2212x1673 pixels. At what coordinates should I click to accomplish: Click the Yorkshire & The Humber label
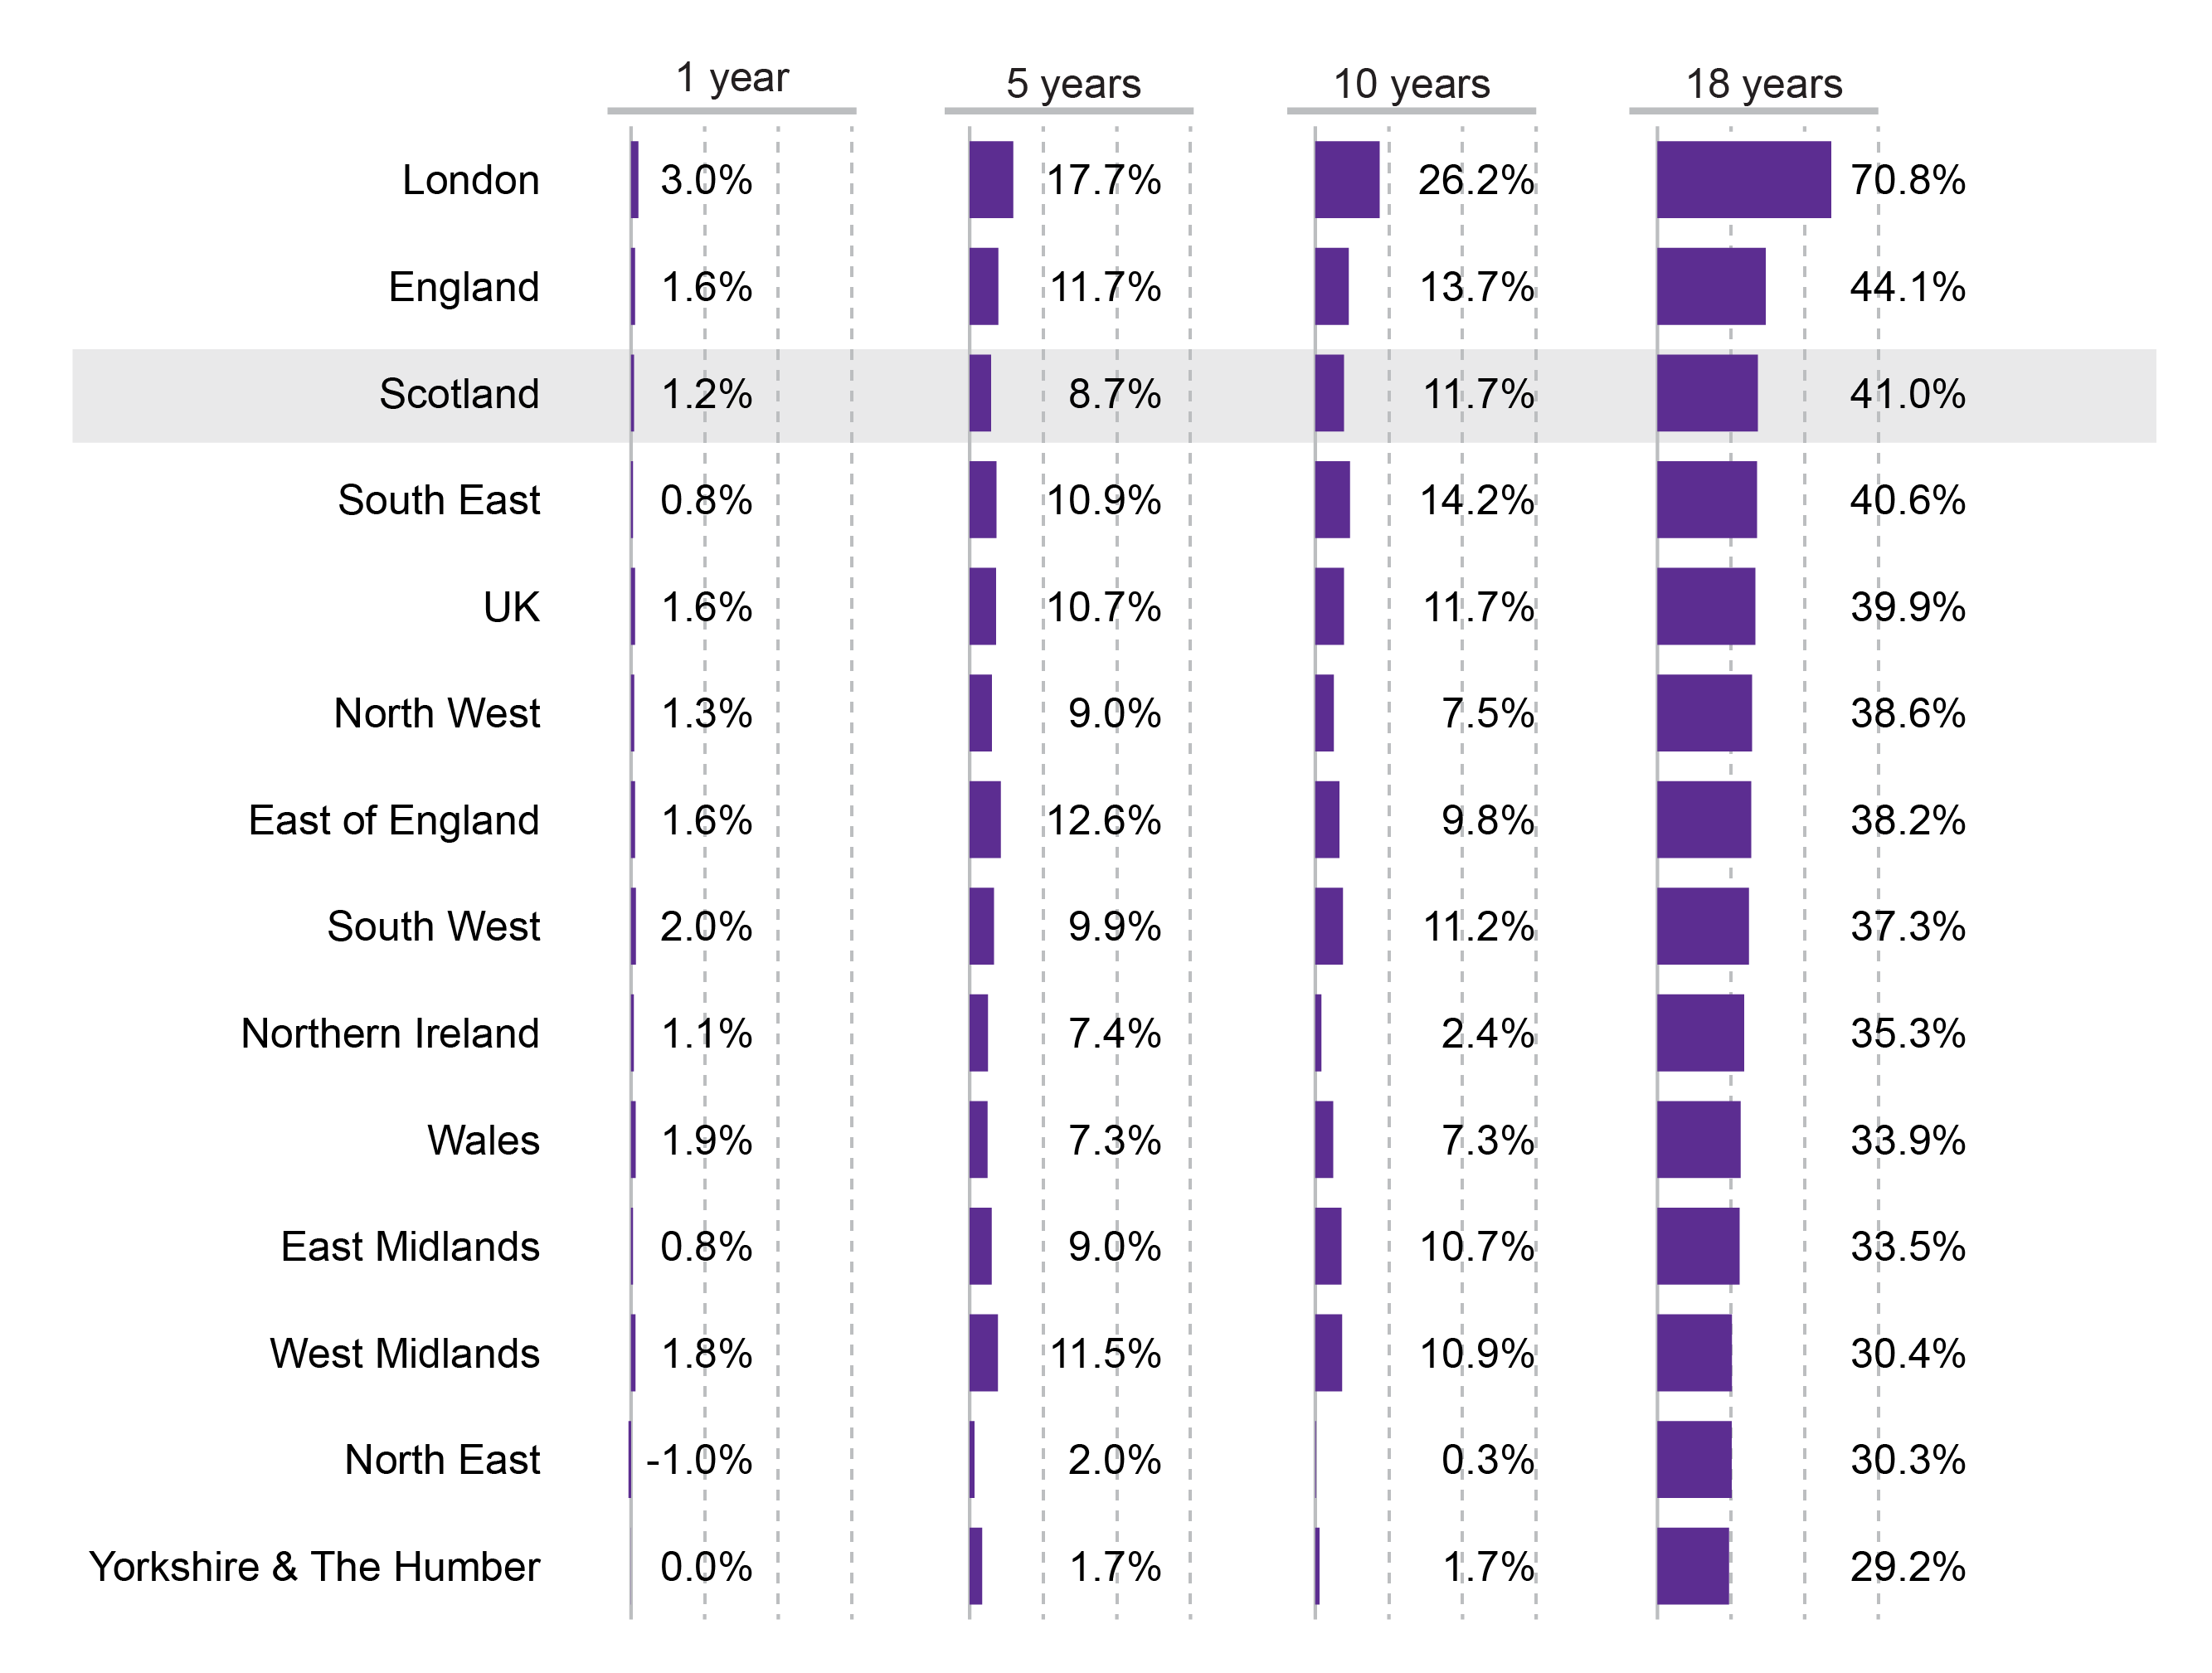pyautogui.click(x=314, y=1567)
